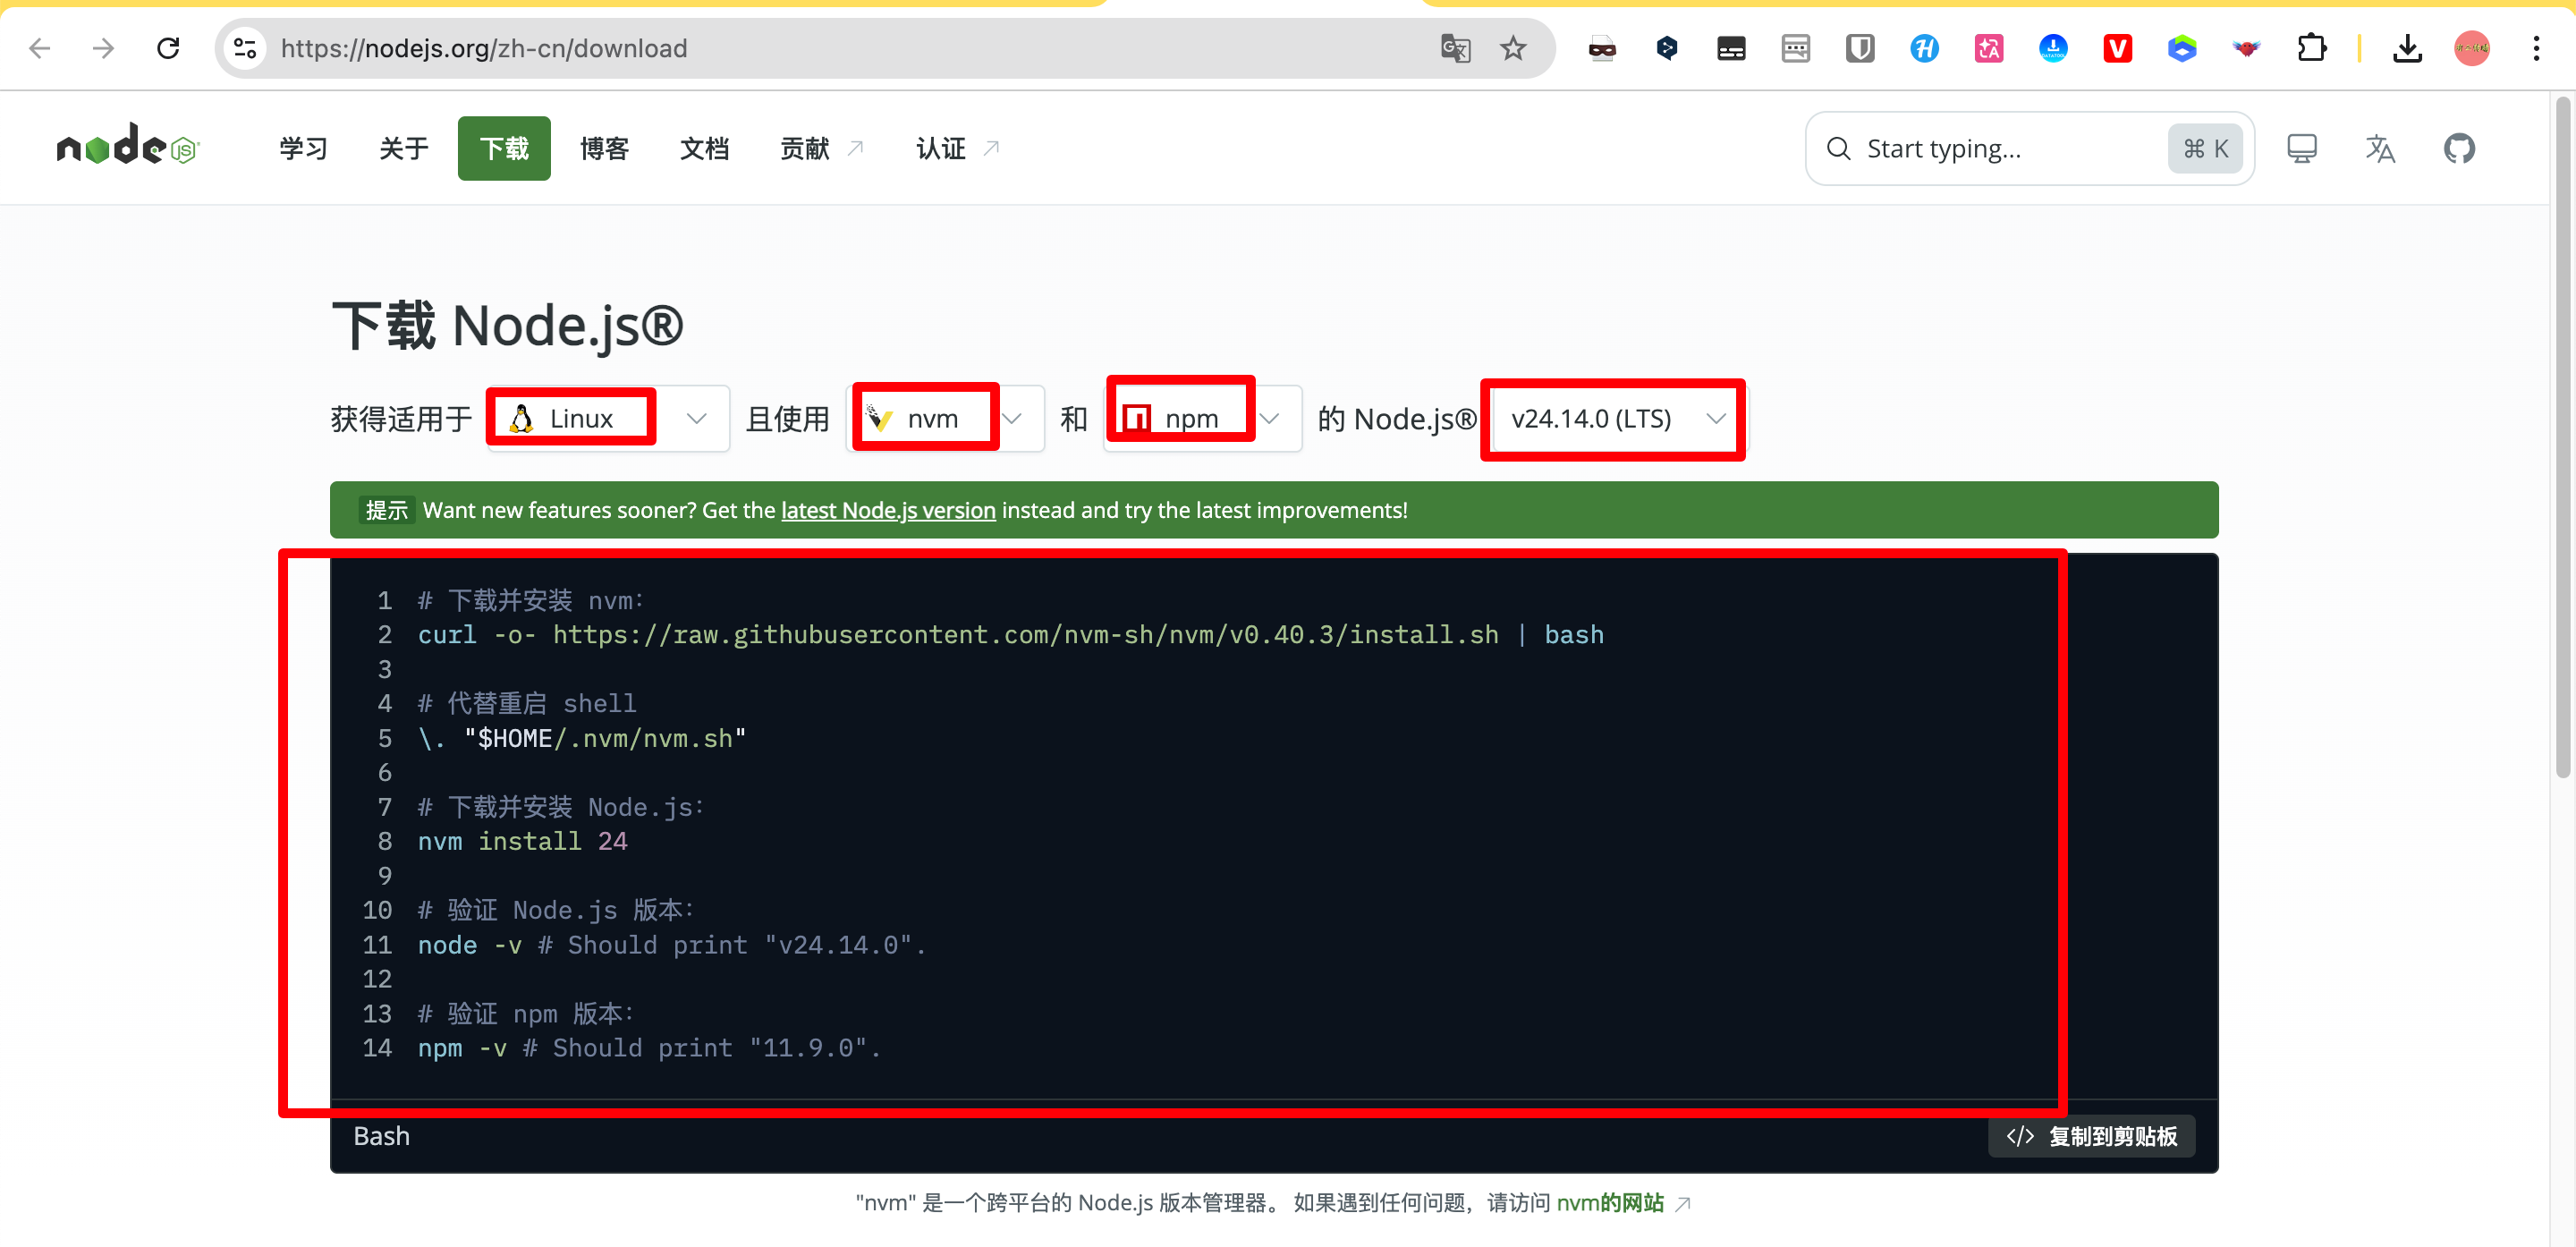Click the language switcher icon
This screenshot has height=1247, width=2576.
coord(2379,149)
